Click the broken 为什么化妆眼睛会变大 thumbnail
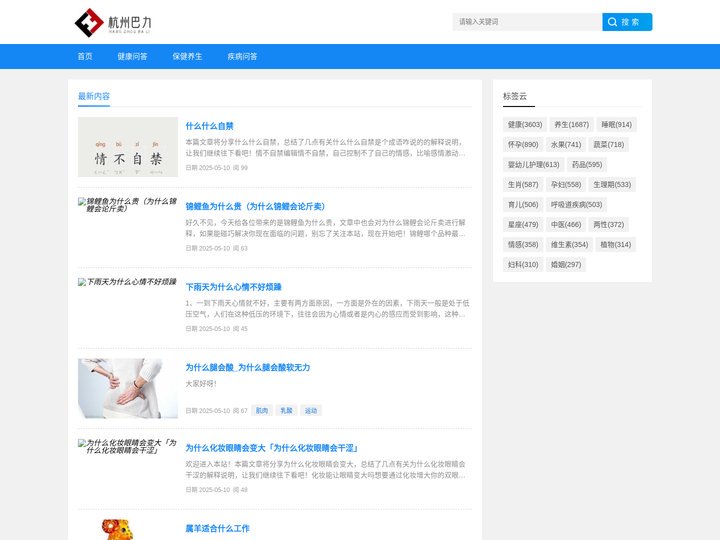Viewport: 720px width, 540px height. [128, 446]
